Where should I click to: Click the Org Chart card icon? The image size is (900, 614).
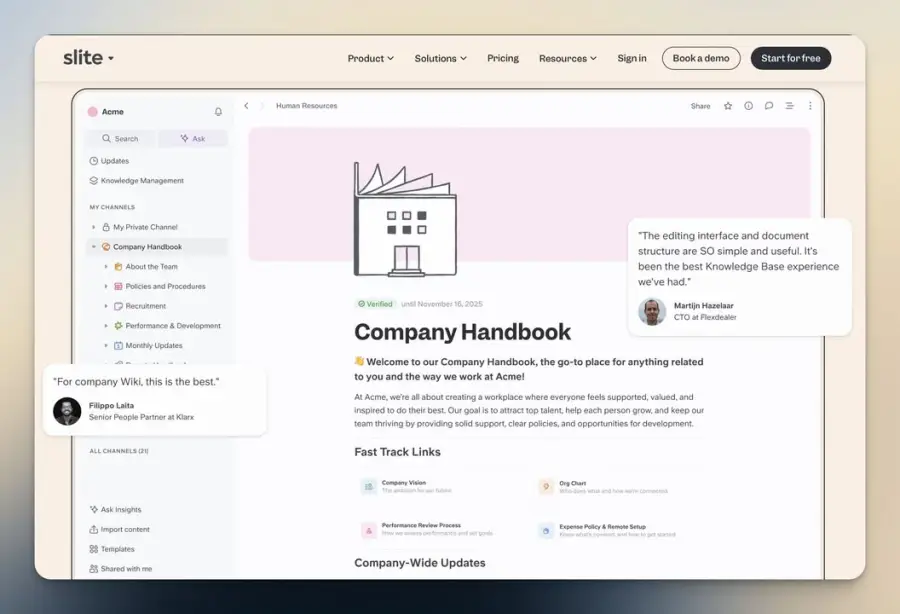point(546,487)
